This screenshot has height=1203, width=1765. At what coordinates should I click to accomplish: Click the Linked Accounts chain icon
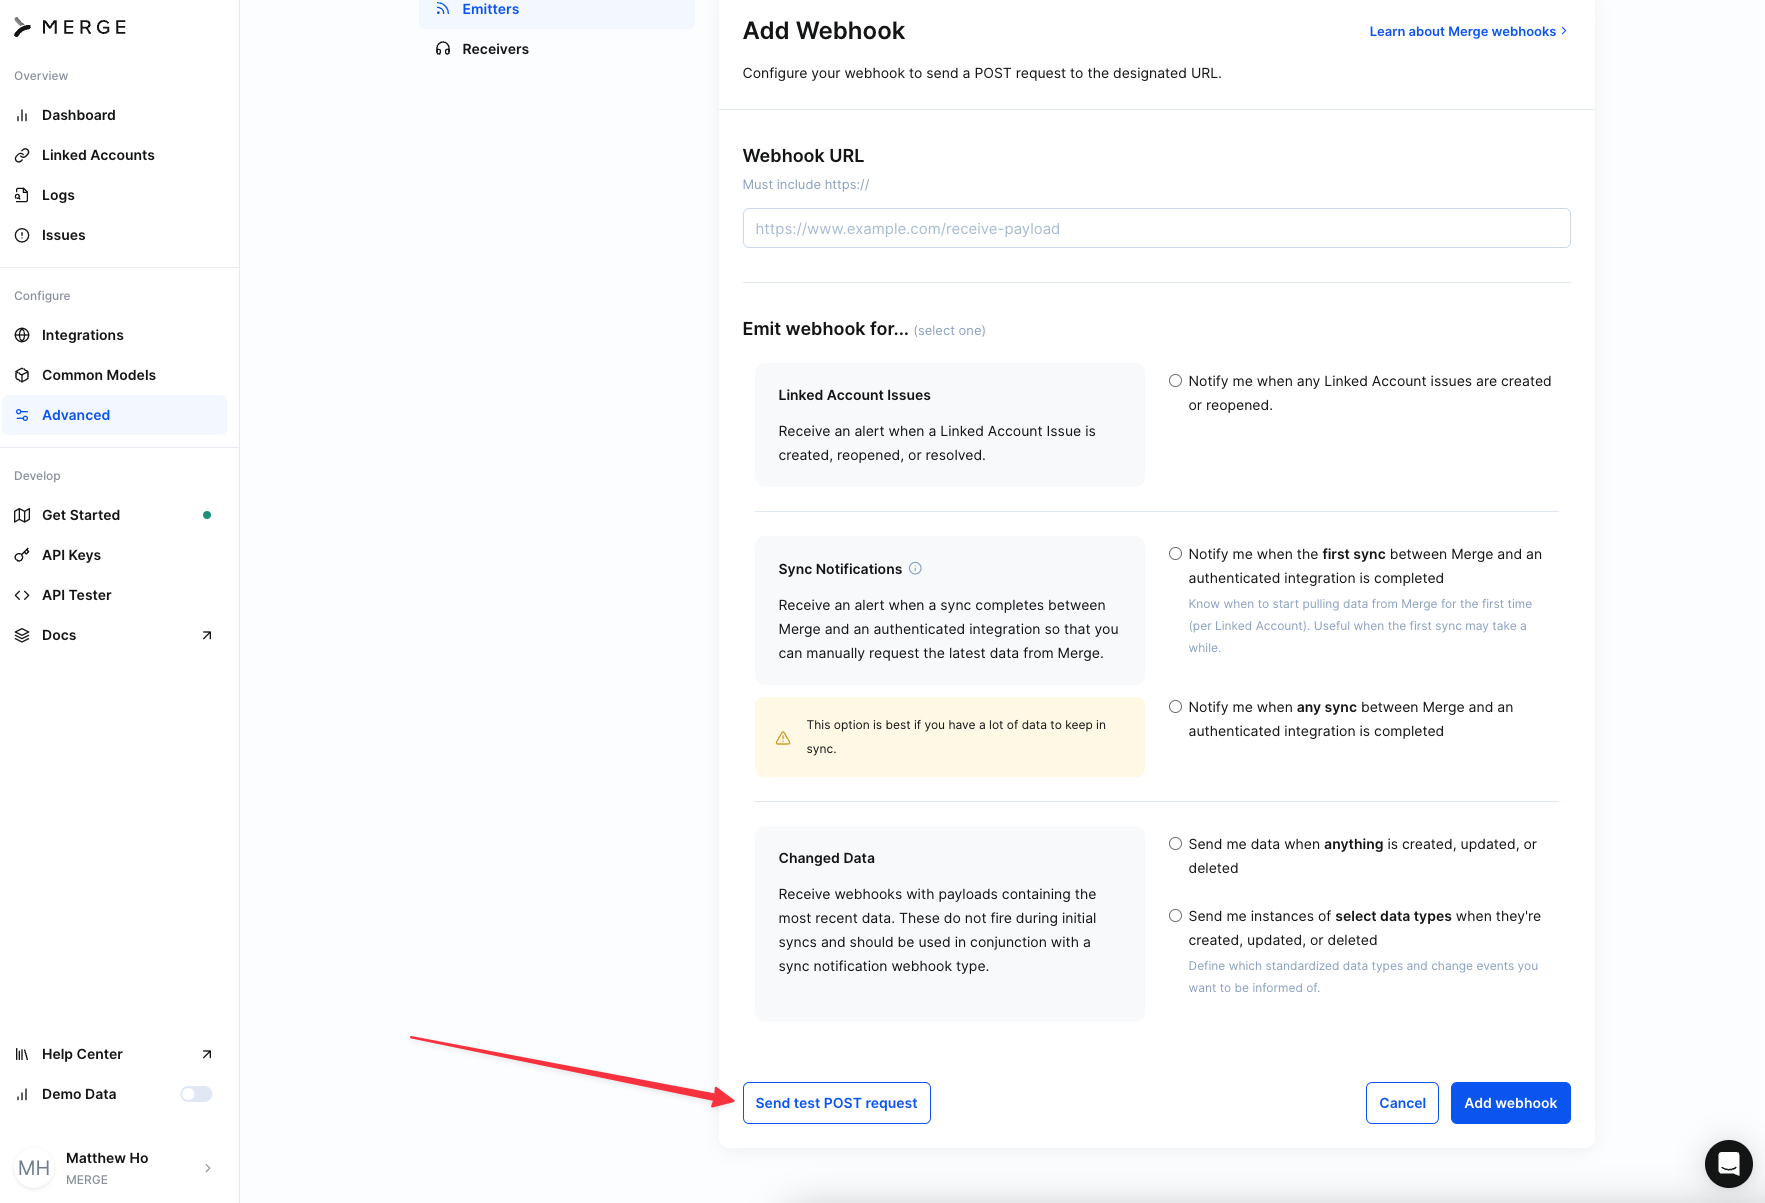click(22, 155)
